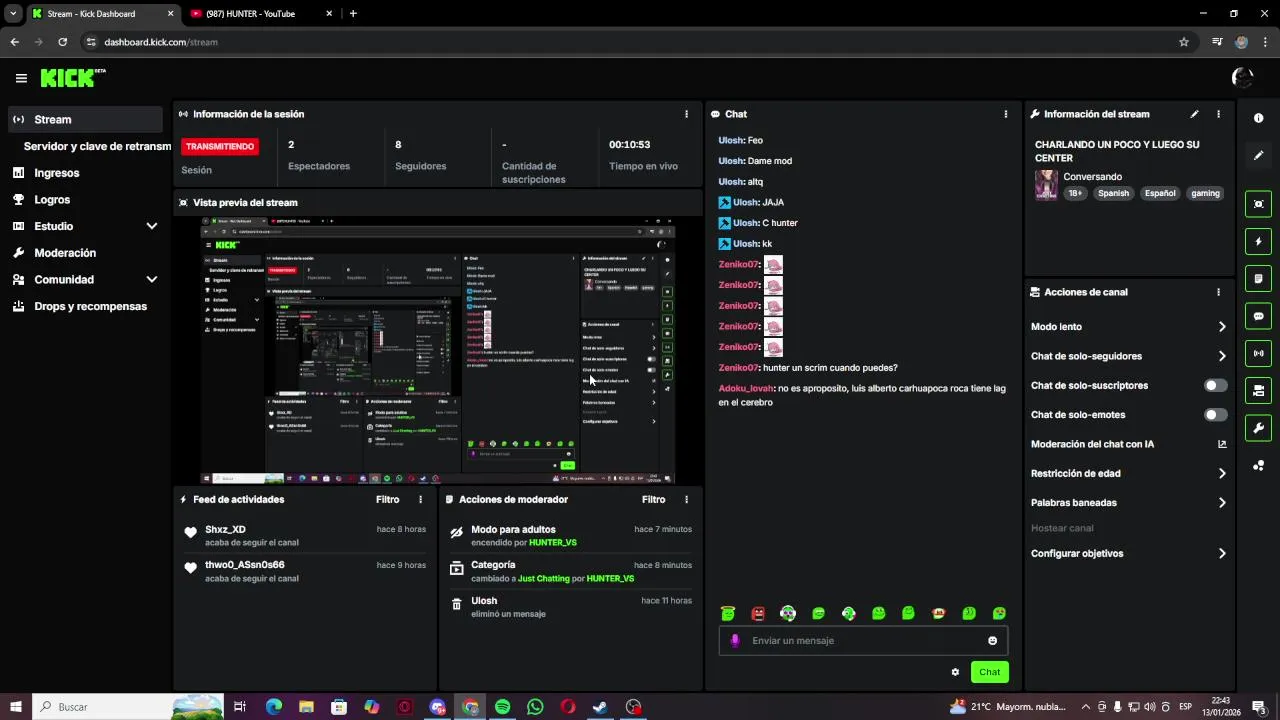The width and height of the screenshot is (1280, 720).
Task: Click the purple microphone icon in the chat input
Action: (x=735, y=641)
